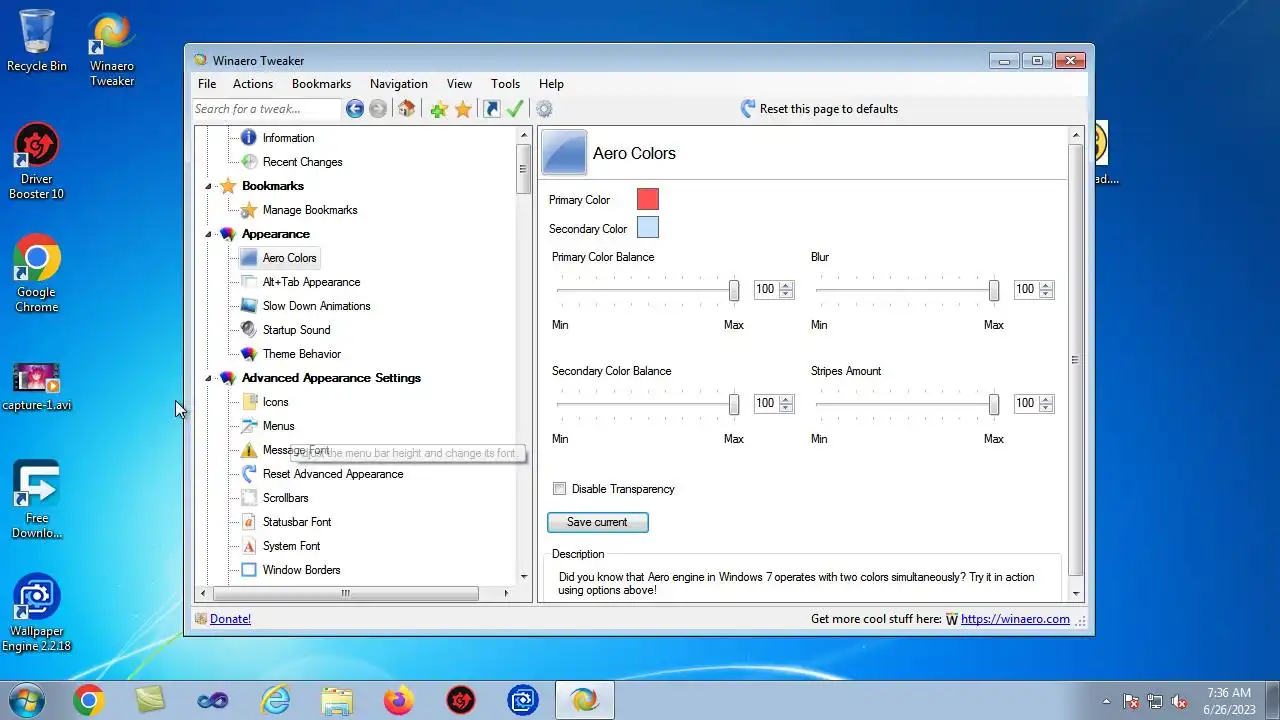This screenshot has width=1280, height=720.
Task: Select capture-1.avi desktop file
Action: coord(37,387)
